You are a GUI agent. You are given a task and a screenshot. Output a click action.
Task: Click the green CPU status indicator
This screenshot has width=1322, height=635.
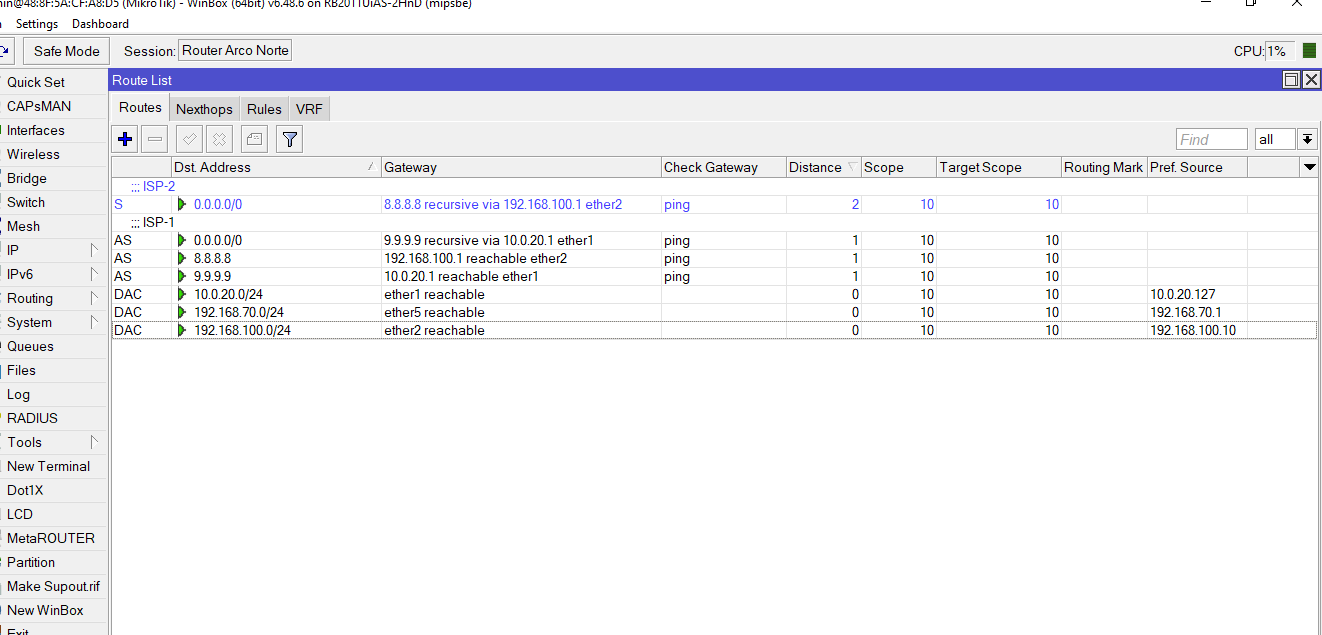click(x=1309, y=51)
